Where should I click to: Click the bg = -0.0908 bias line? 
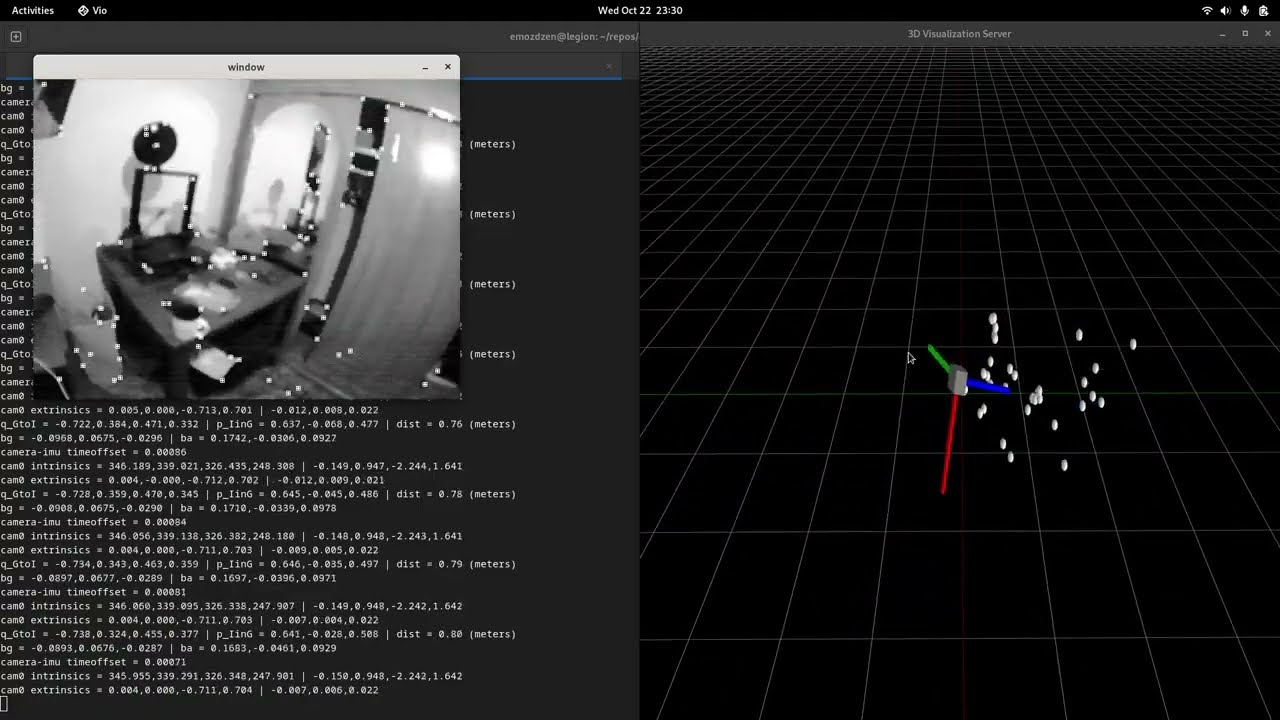point(168,508)
